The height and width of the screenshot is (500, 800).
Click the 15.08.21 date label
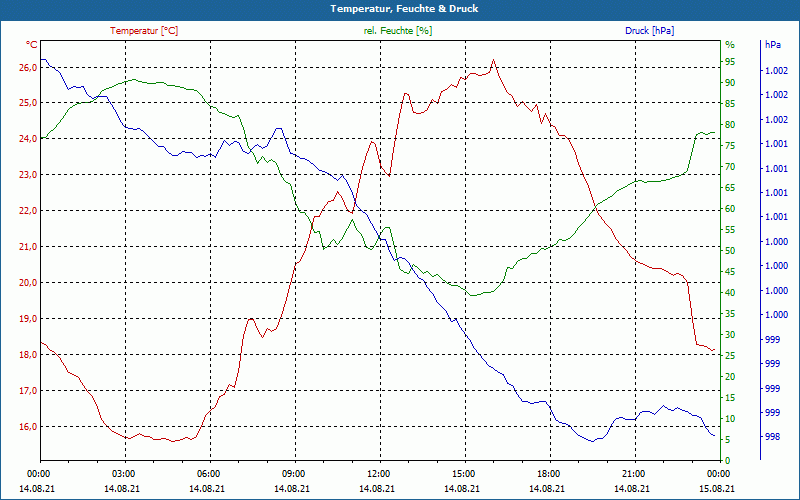point(717,489)
